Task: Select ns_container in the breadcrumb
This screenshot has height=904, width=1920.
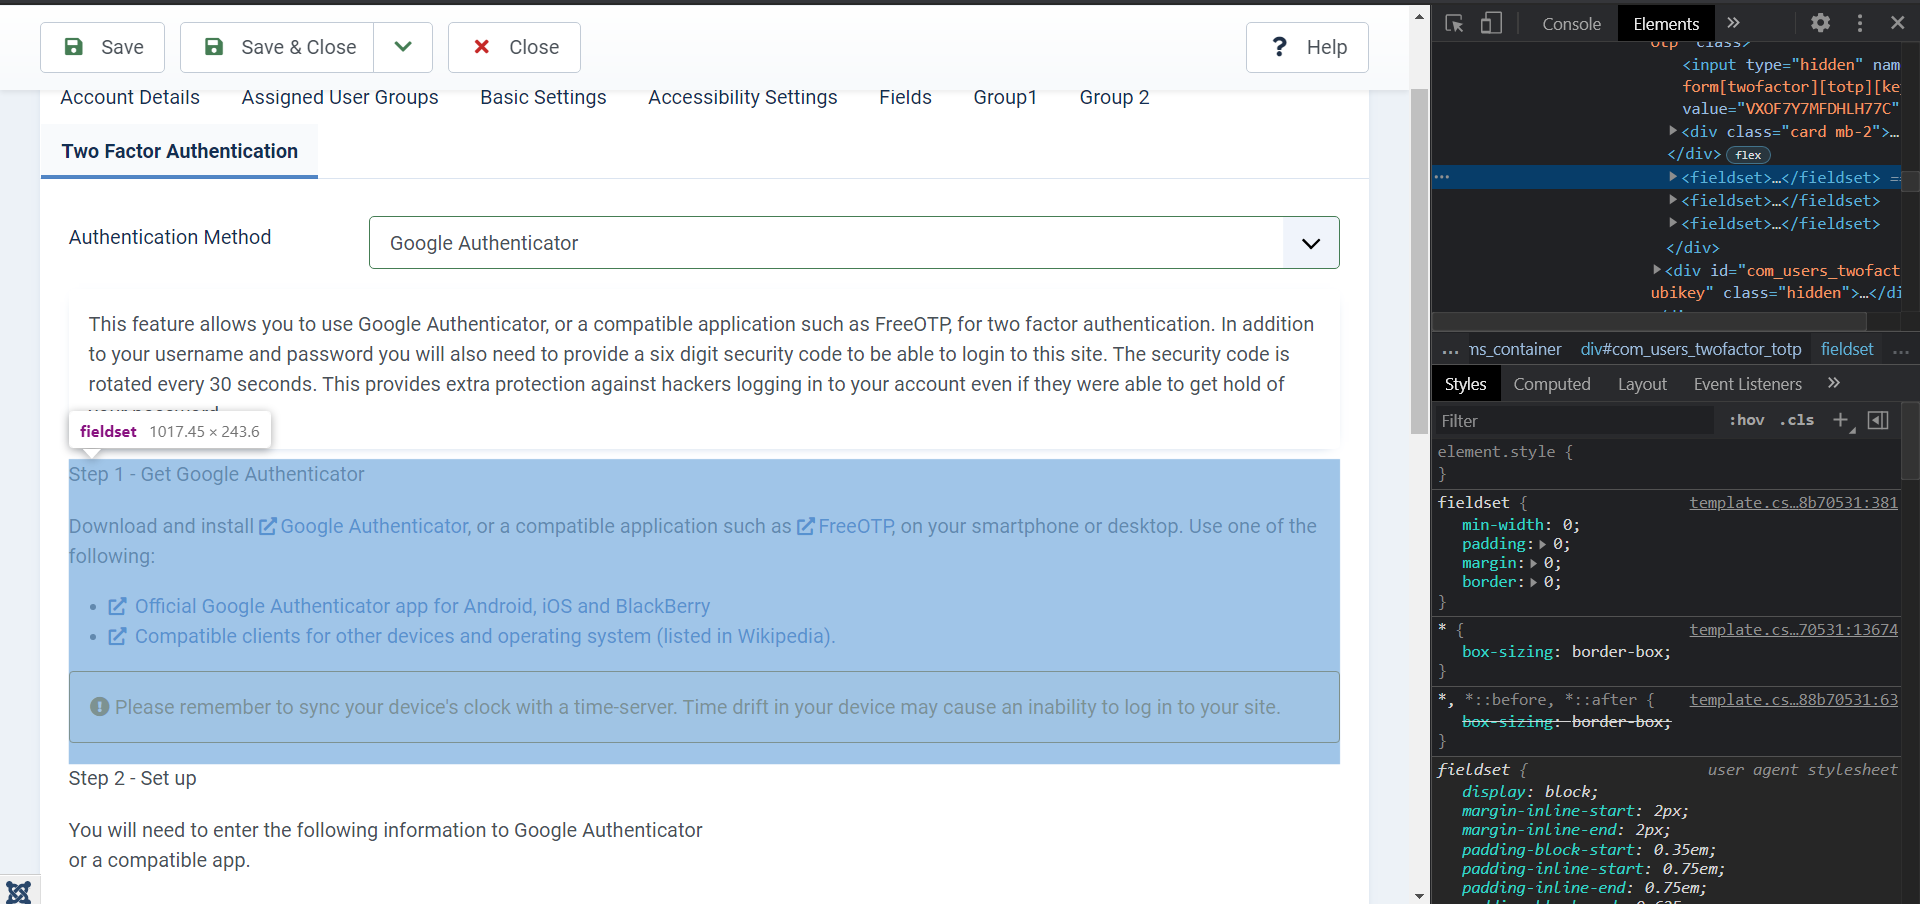Action: 1514,349
